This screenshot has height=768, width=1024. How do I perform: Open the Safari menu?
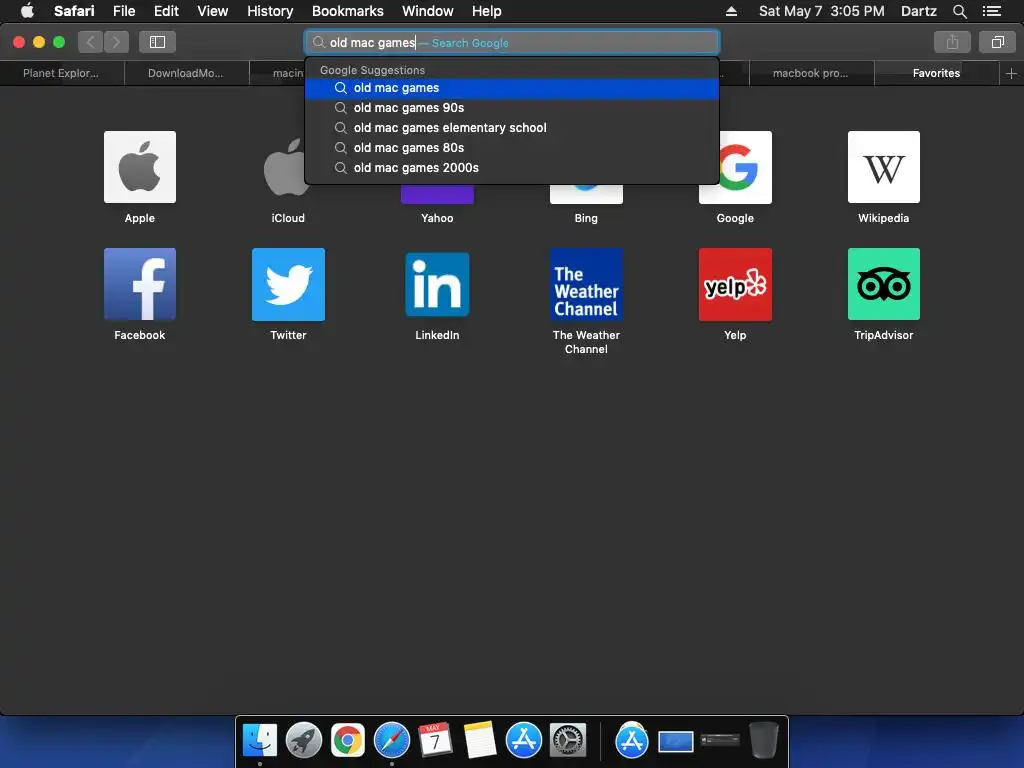74,11
